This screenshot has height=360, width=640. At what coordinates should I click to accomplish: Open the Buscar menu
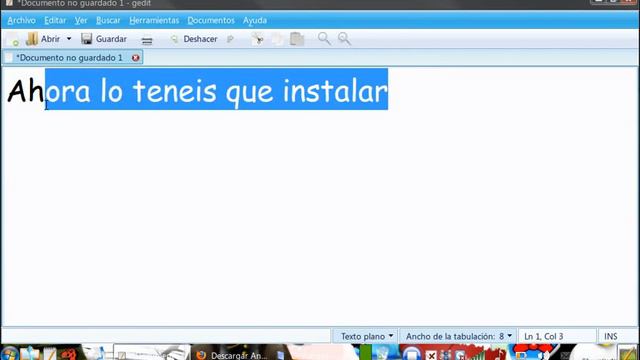click(108, 20)
